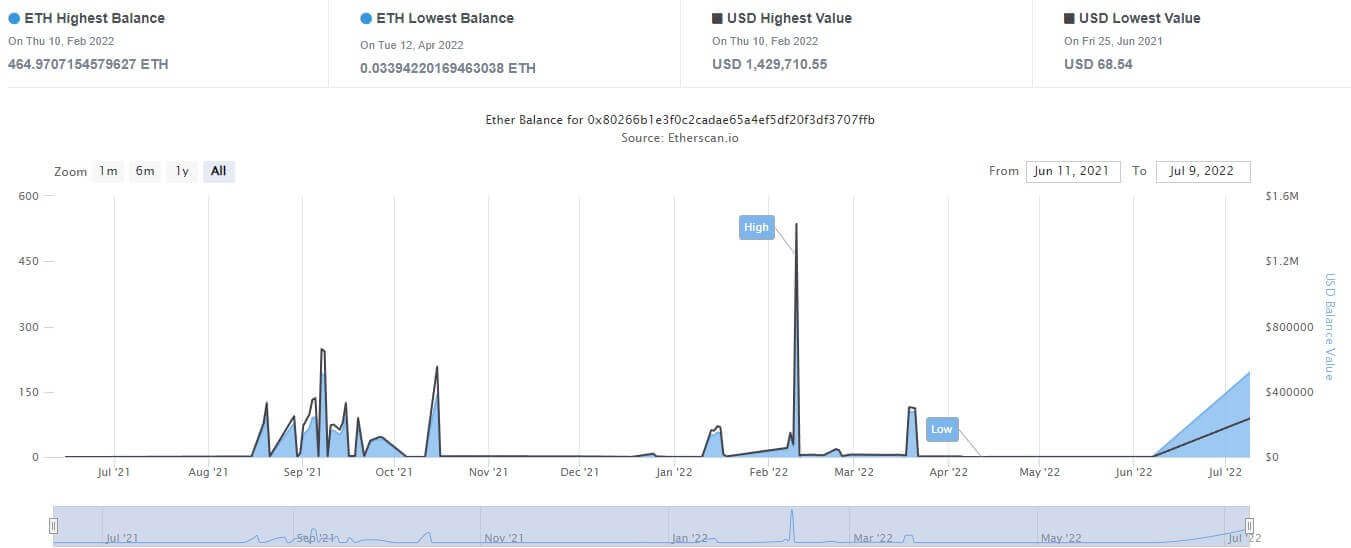Click the Low marker label on chart
Screen dimensions: 1351x548
942,429
